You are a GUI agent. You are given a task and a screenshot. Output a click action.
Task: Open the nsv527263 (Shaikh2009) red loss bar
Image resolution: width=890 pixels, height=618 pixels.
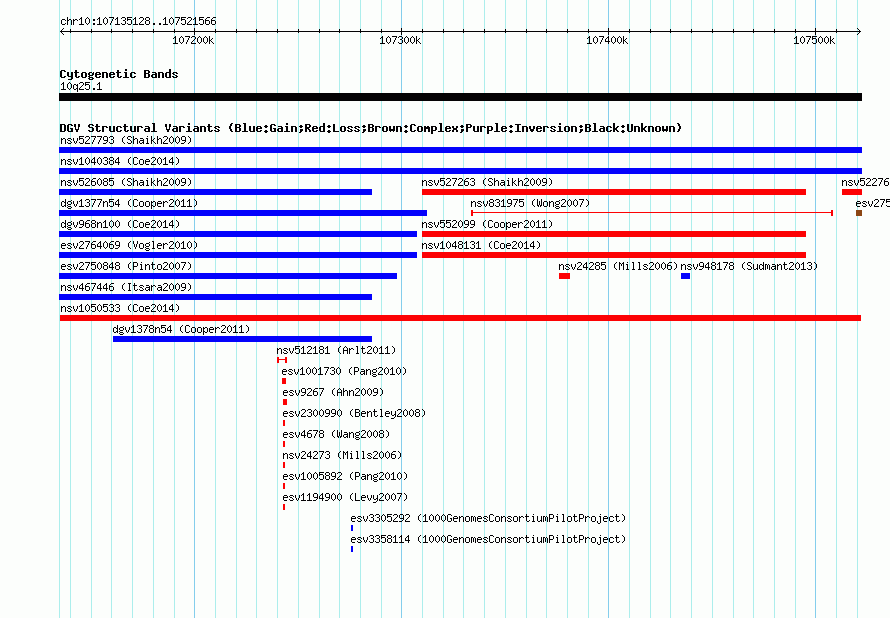[614, 192]
